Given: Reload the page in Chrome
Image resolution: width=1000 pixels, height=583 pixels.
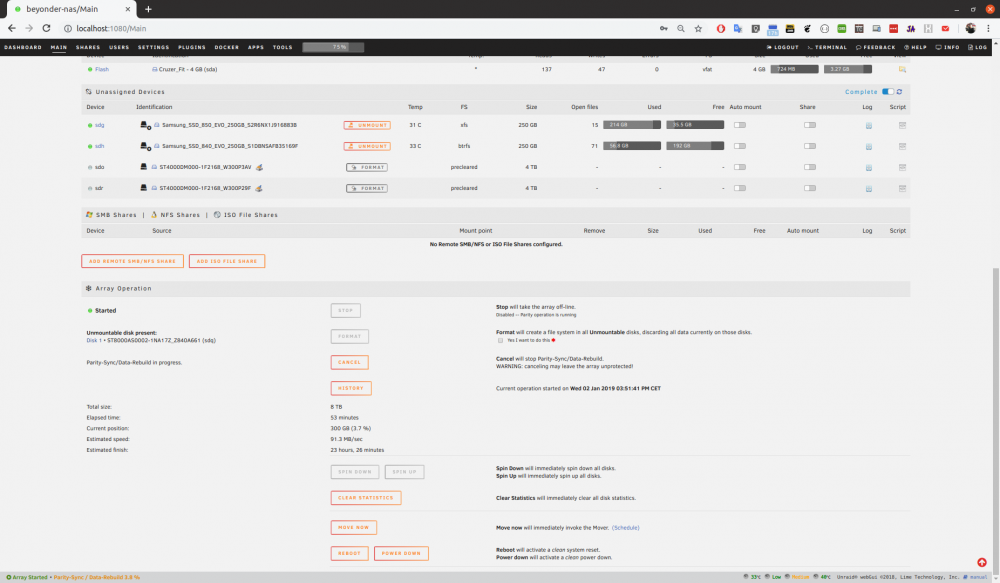Looking at the screenshot, I should coord(46,28).
